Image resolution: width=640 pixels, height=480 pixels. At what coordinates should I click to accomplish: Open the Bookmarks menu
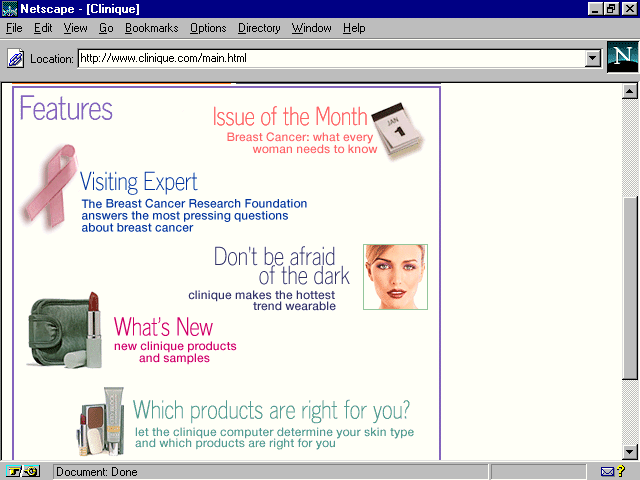click(149, 28)
